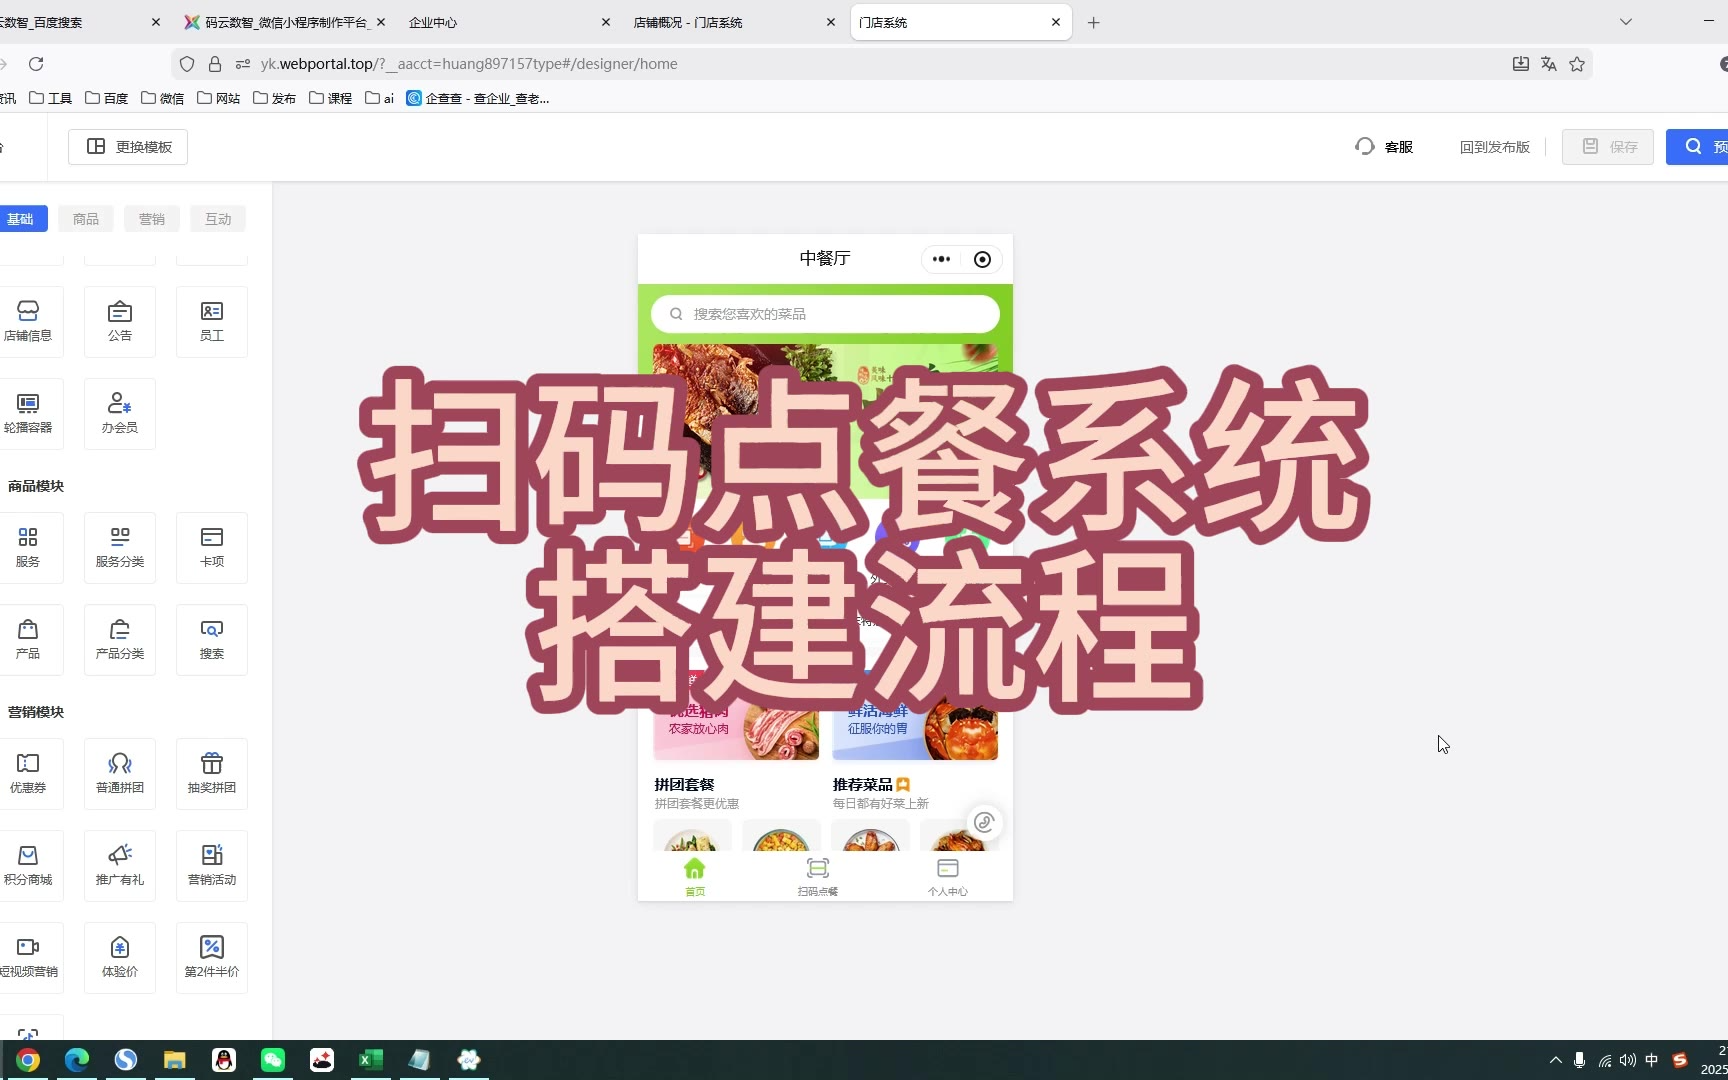Add the 公告 announcement component
Image resolution: width=1728 pixels, height=1080 pixels.
[120, 321]
